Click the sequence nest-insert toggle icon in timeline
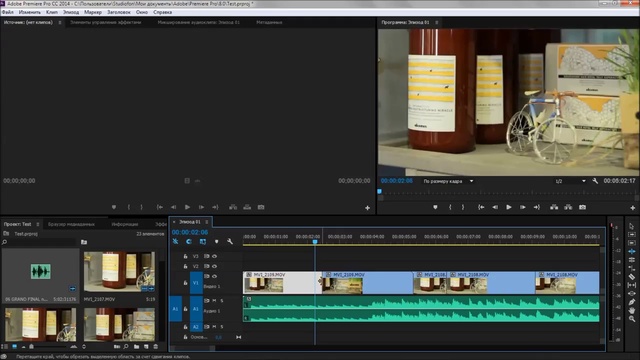Viewport: 640px width, 360px height. (176, 242)
